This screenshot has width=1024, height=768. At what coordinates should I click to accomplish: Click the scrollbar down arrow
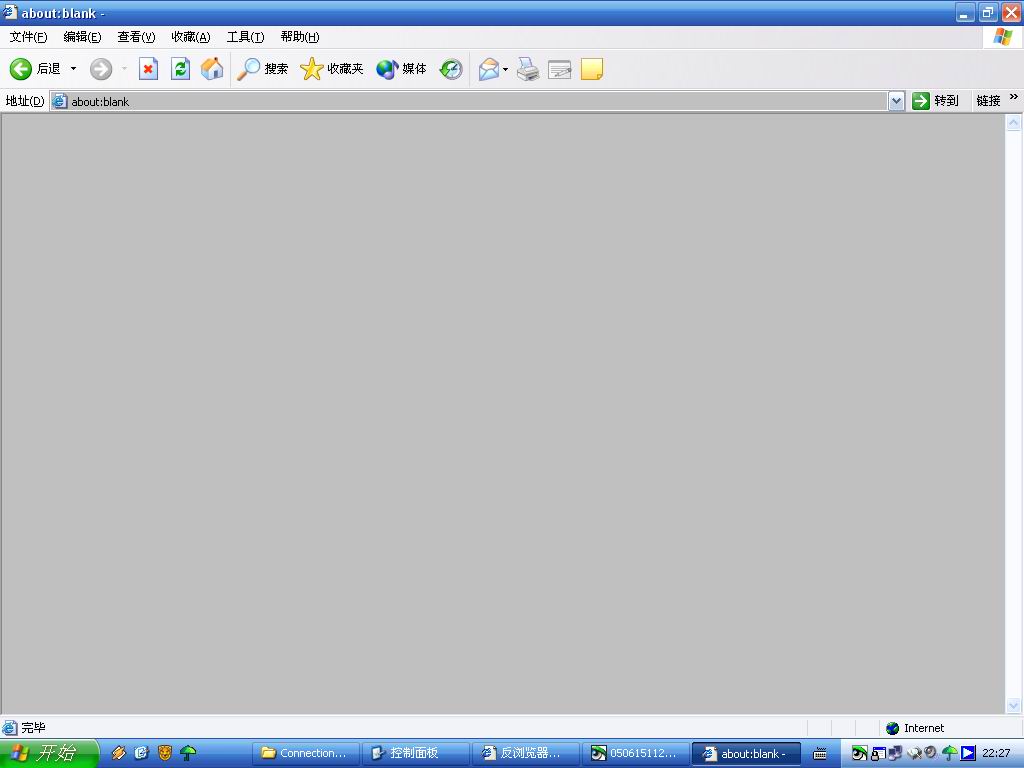coord(1013,705)
